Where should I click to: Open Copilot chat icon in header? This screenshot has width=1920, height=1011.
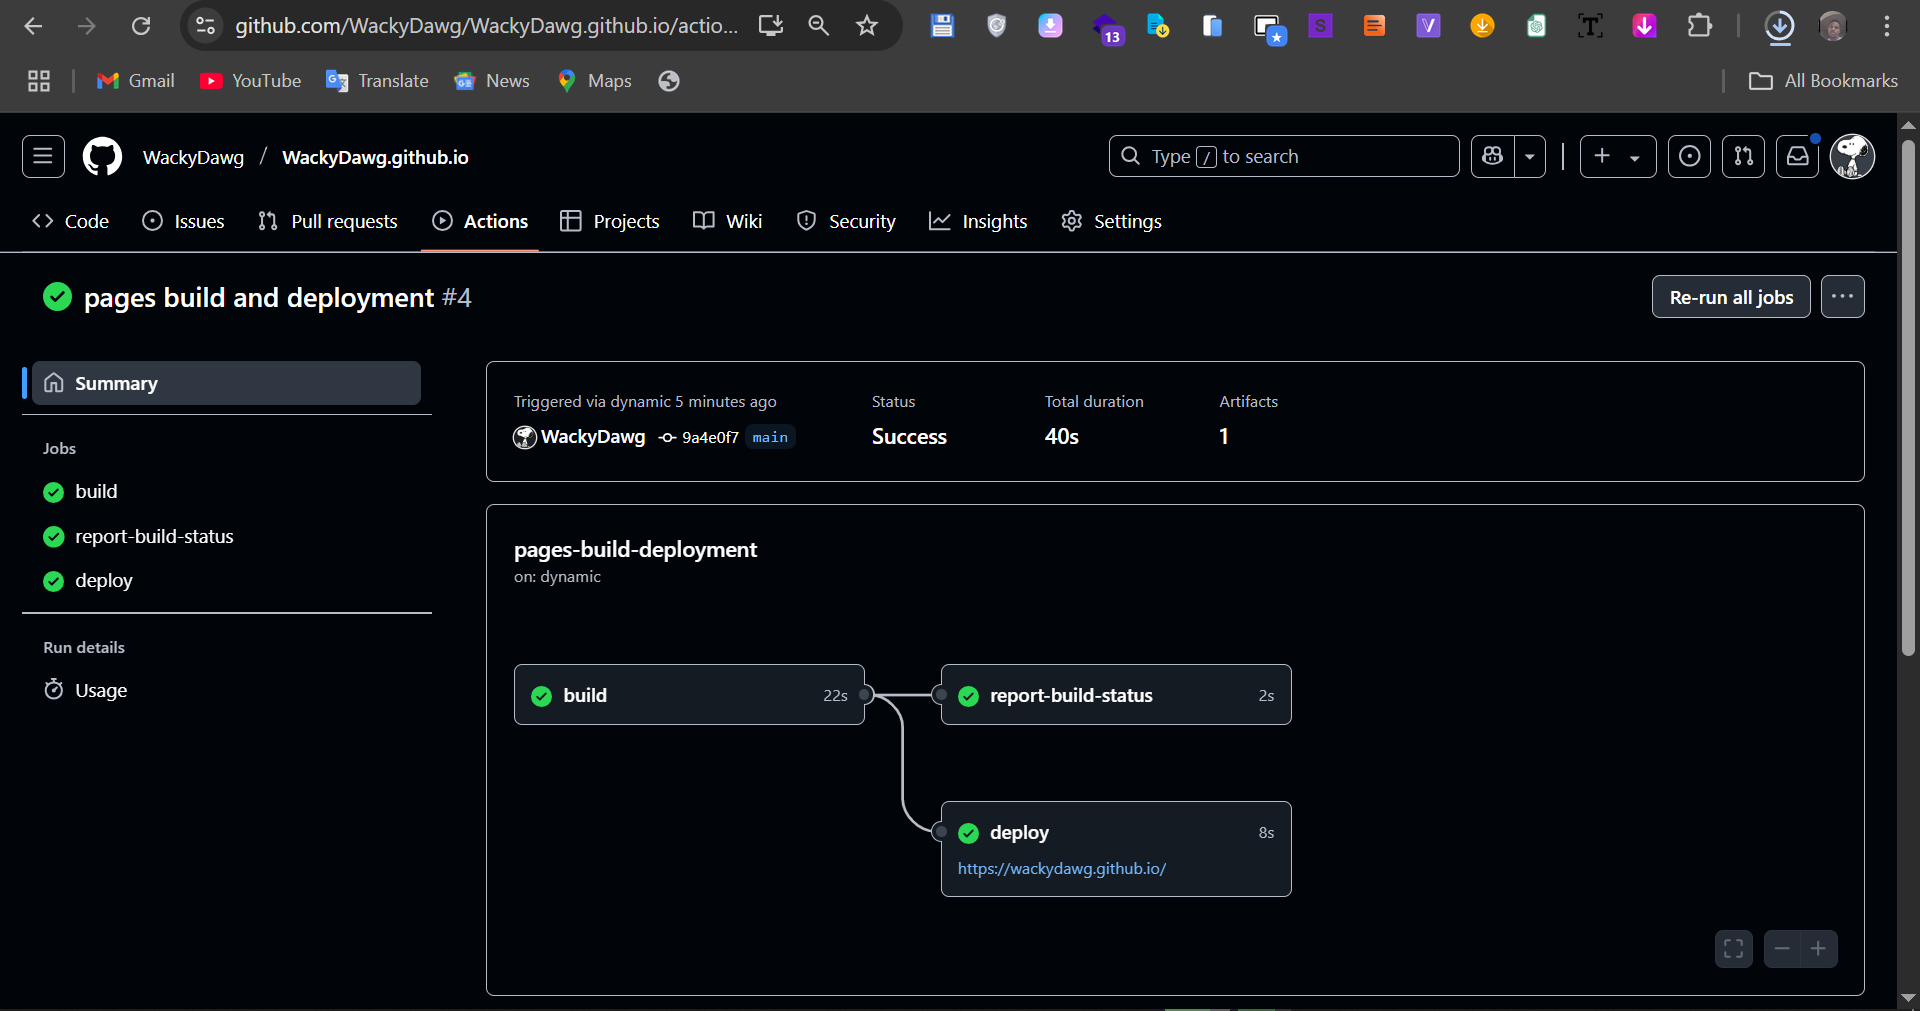(x=1493, y=156)
